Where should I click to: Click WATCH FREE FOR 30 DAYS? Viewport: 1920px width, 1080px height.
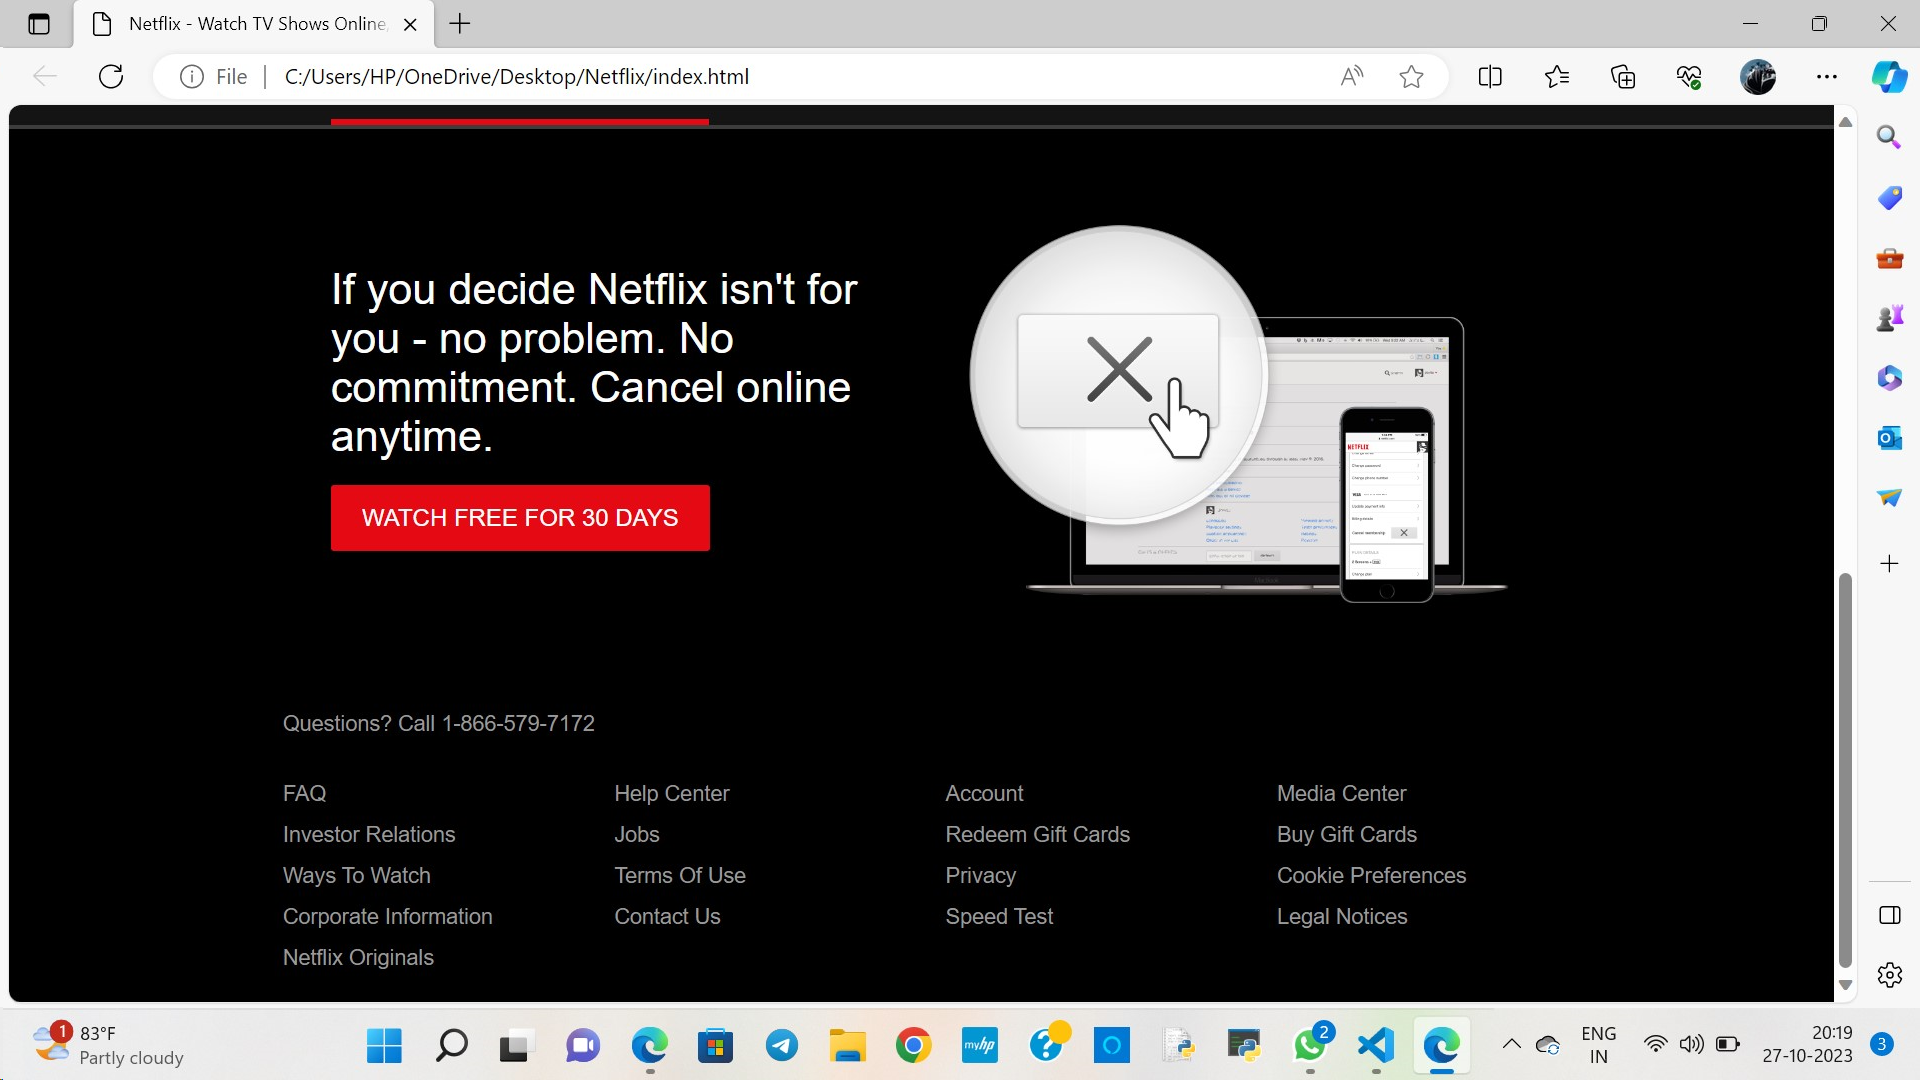click(520, 517)
